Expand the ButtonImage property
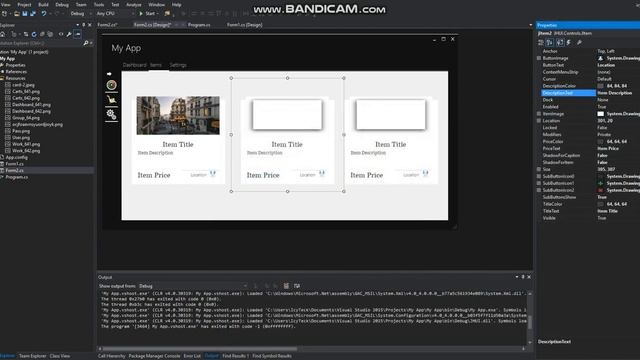Screen dimensions: 640x360 tap(539, 58)
